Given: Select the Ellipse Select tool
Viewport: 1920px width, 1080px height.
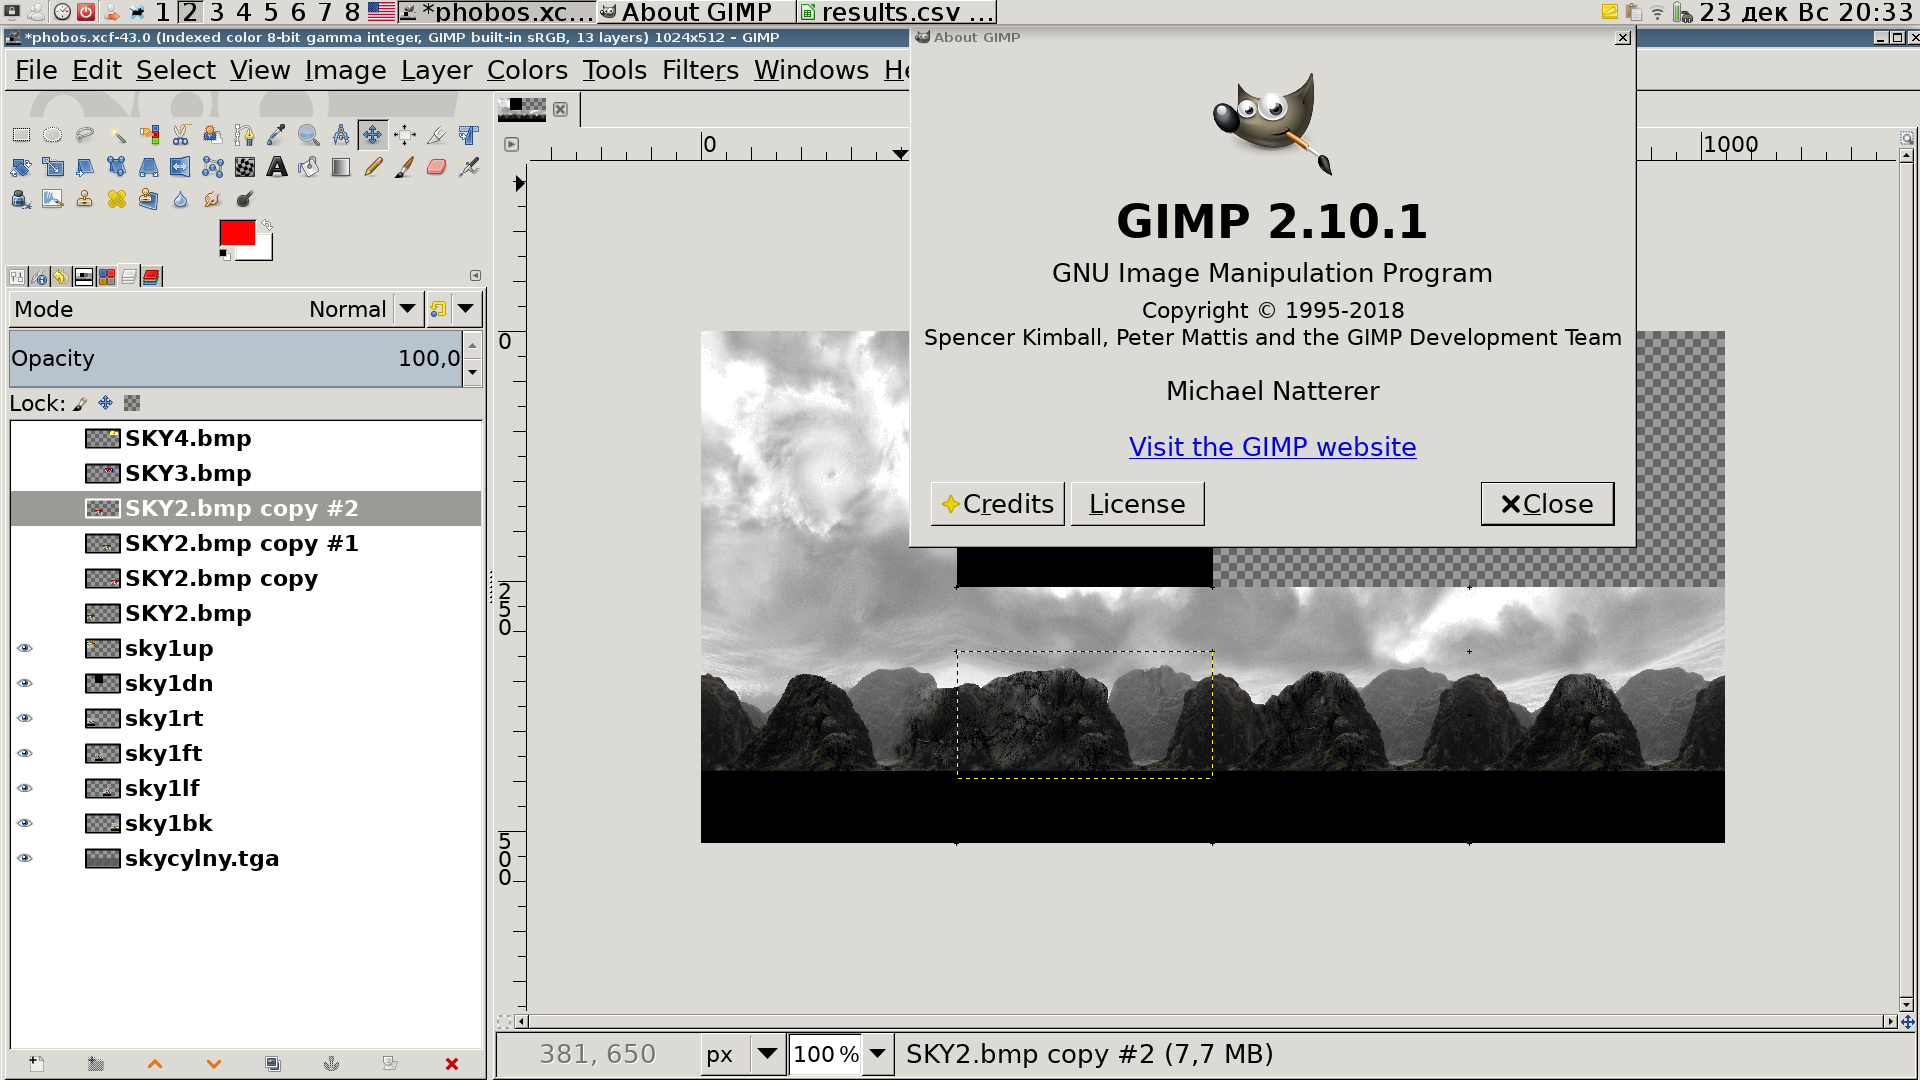Looking at the screenshot, I should (53, 135).
